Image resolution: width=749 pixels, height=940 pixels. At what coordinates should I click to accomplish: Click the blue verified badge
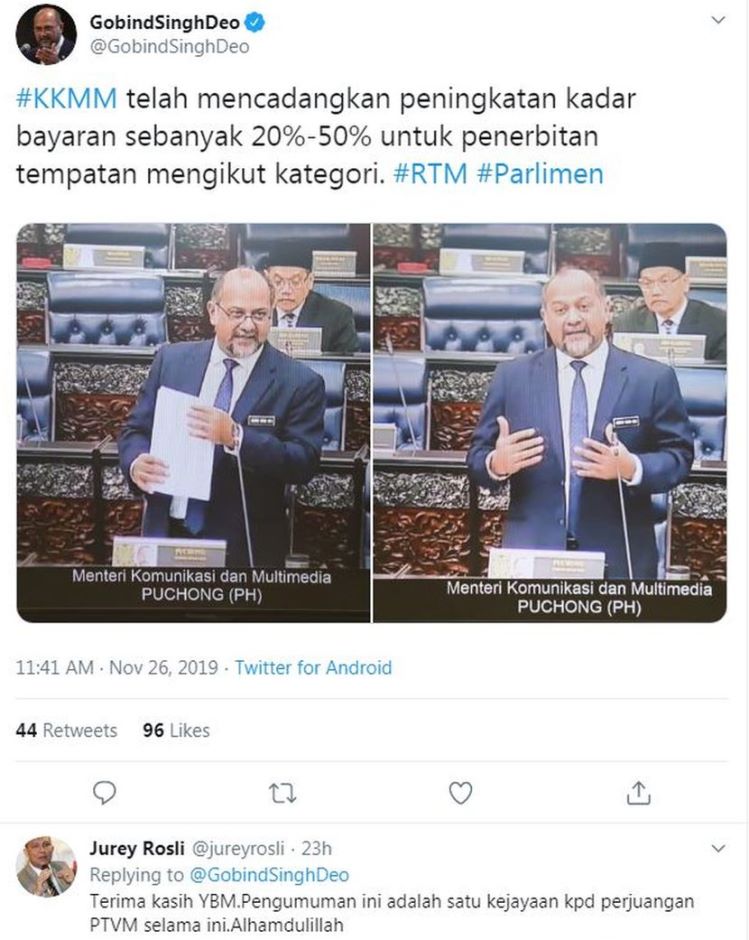click(255, 23)
